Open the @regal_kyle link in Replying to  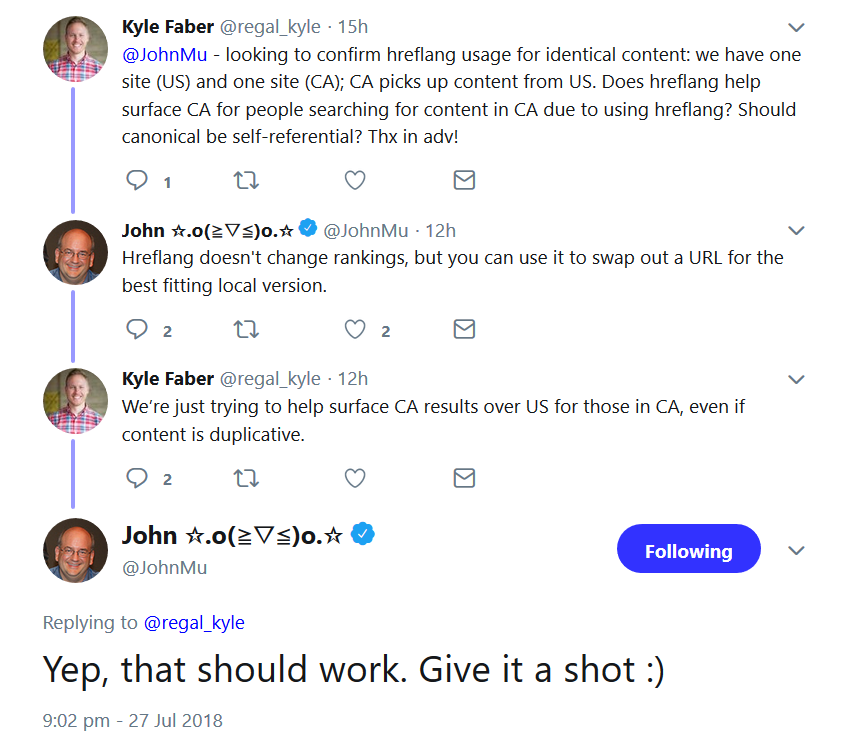tap(194, 622)
